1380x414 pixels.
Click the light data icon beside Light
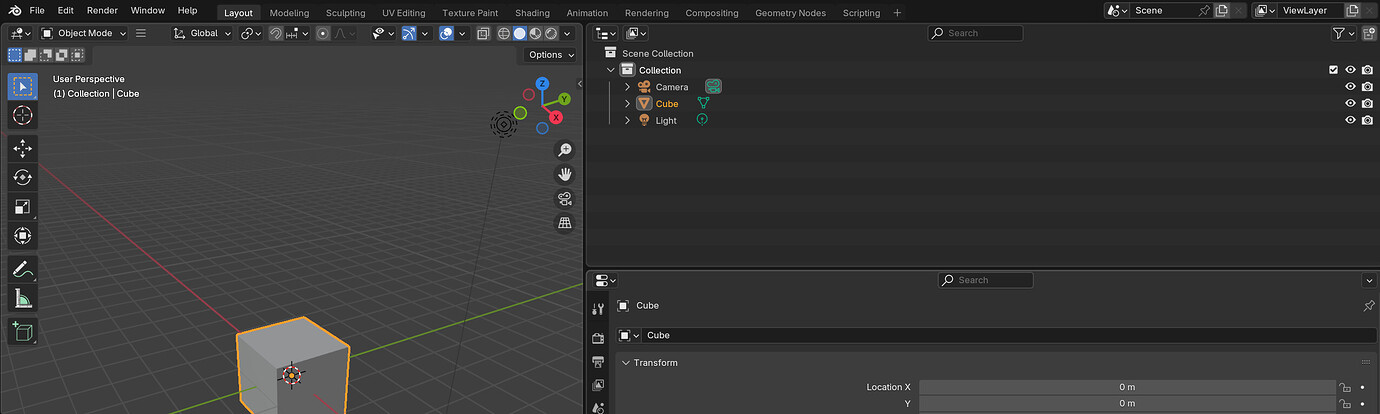(702, 120)
